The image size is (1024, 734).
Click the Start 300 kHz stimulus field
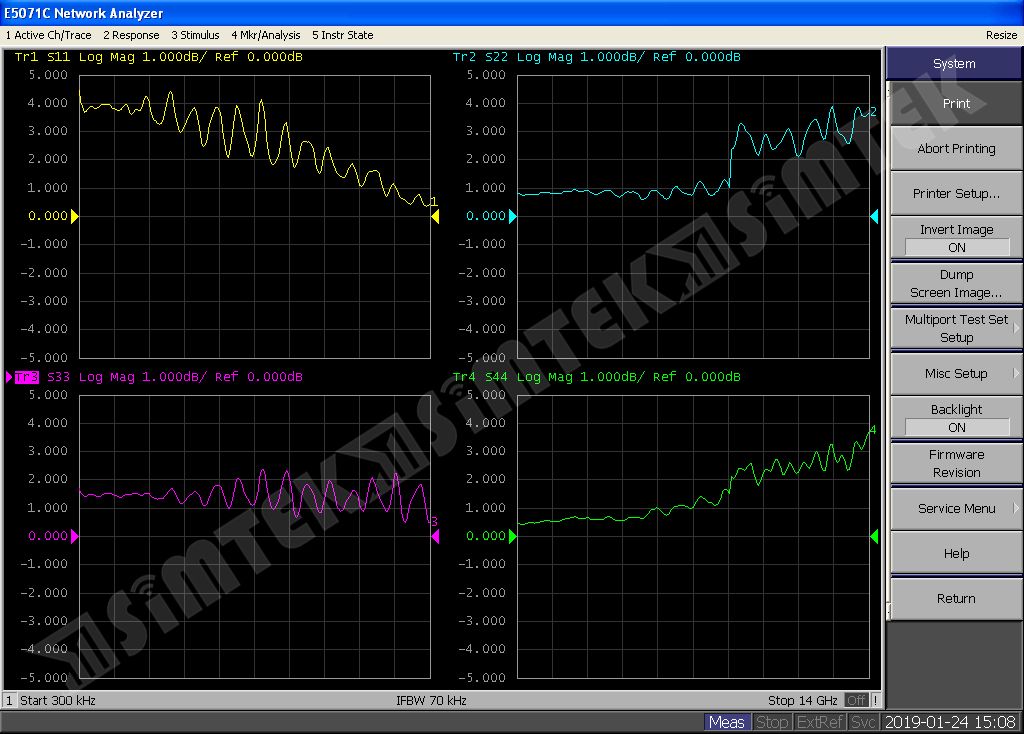[x=57, y=700]
